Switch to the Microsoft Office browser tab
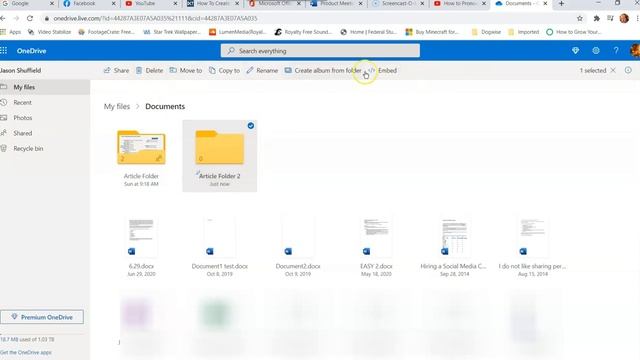This screenshot has width=640, height=360. pyautogui.click(x=275, y=3)
